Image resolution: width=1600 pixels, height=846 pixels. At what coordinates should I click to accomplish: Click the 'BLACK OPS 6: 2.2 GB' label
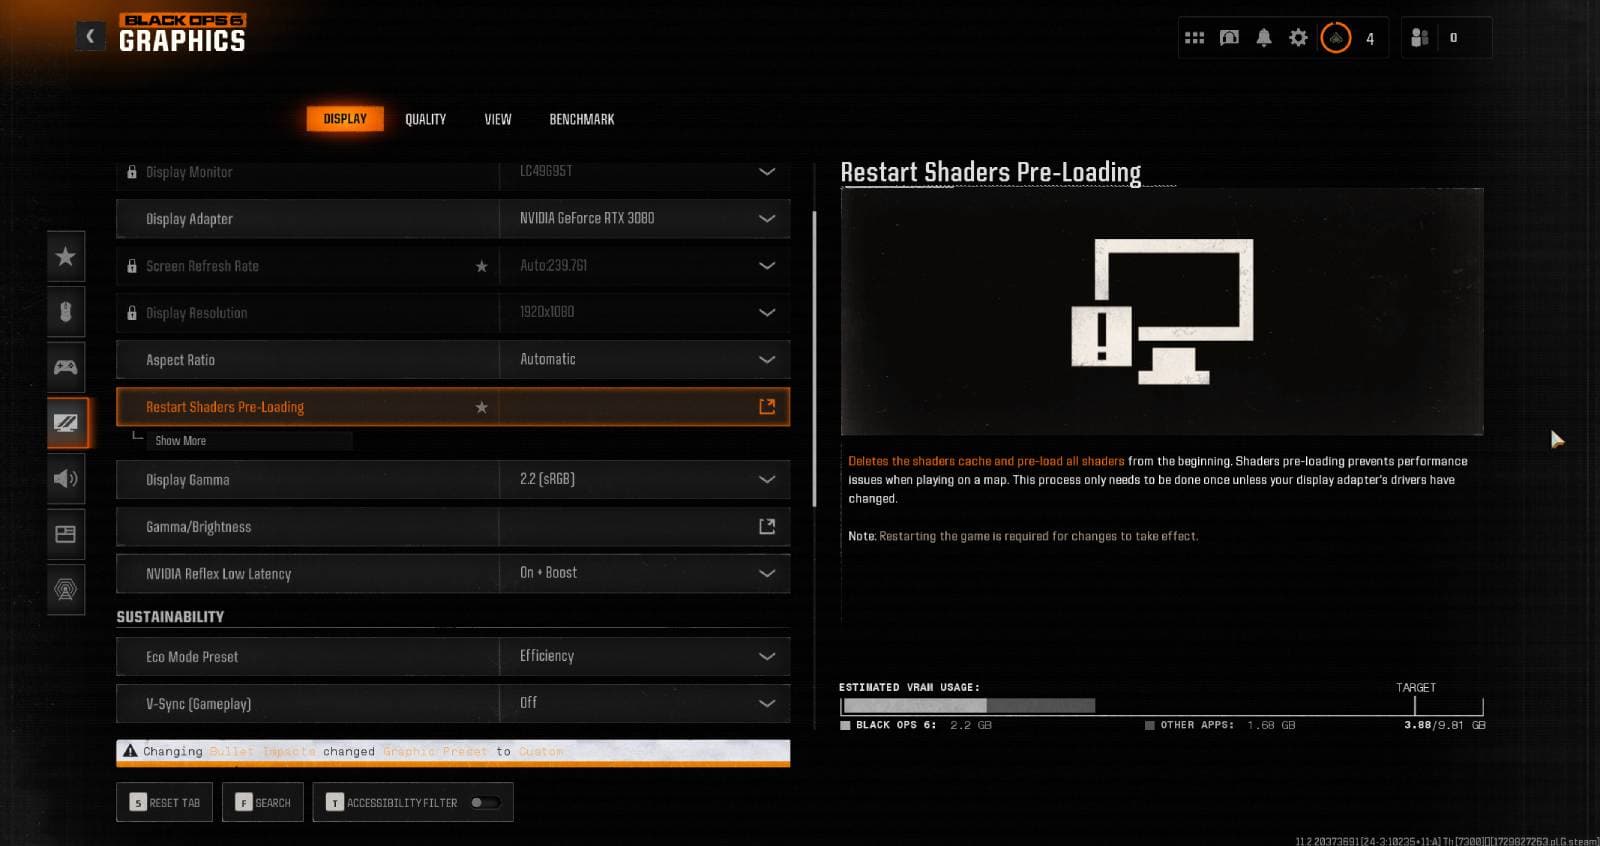(916, 725)
